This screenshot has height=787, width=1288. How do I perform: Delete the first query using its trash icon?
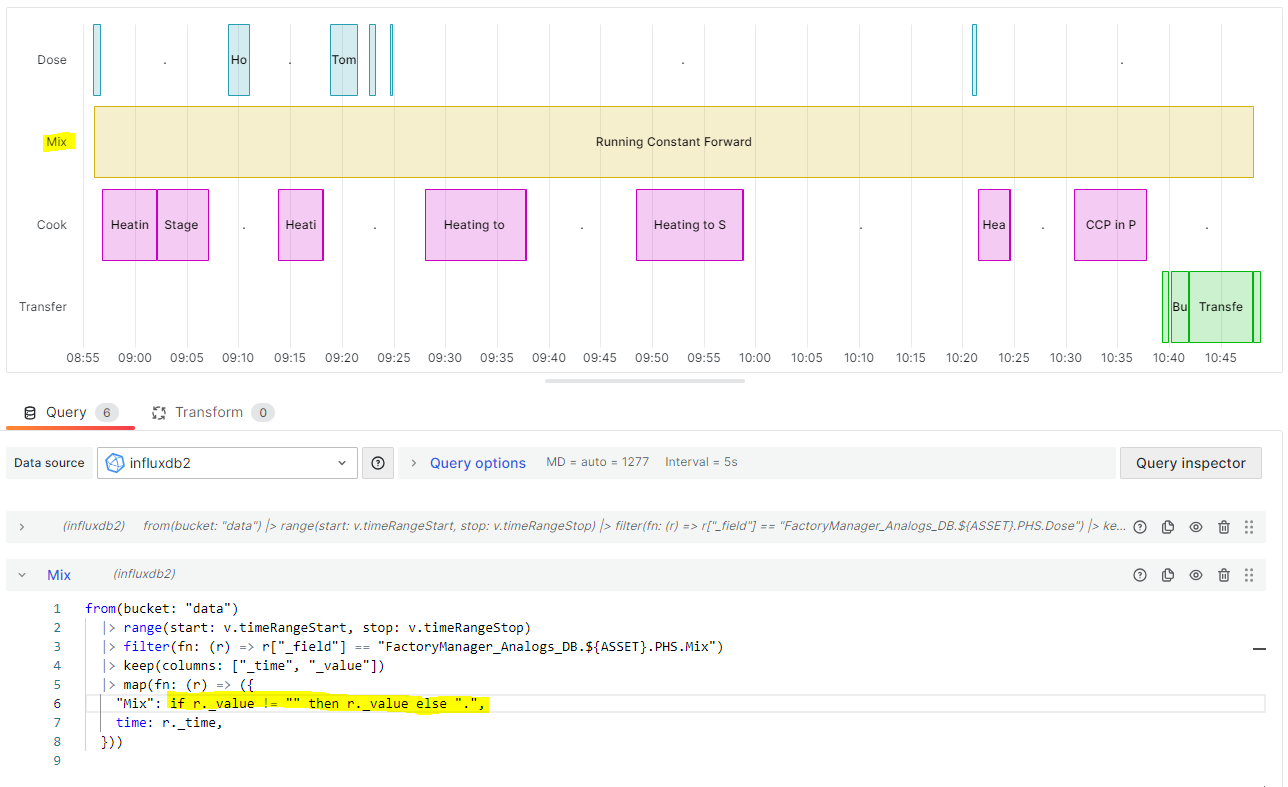coord(1224,527)
